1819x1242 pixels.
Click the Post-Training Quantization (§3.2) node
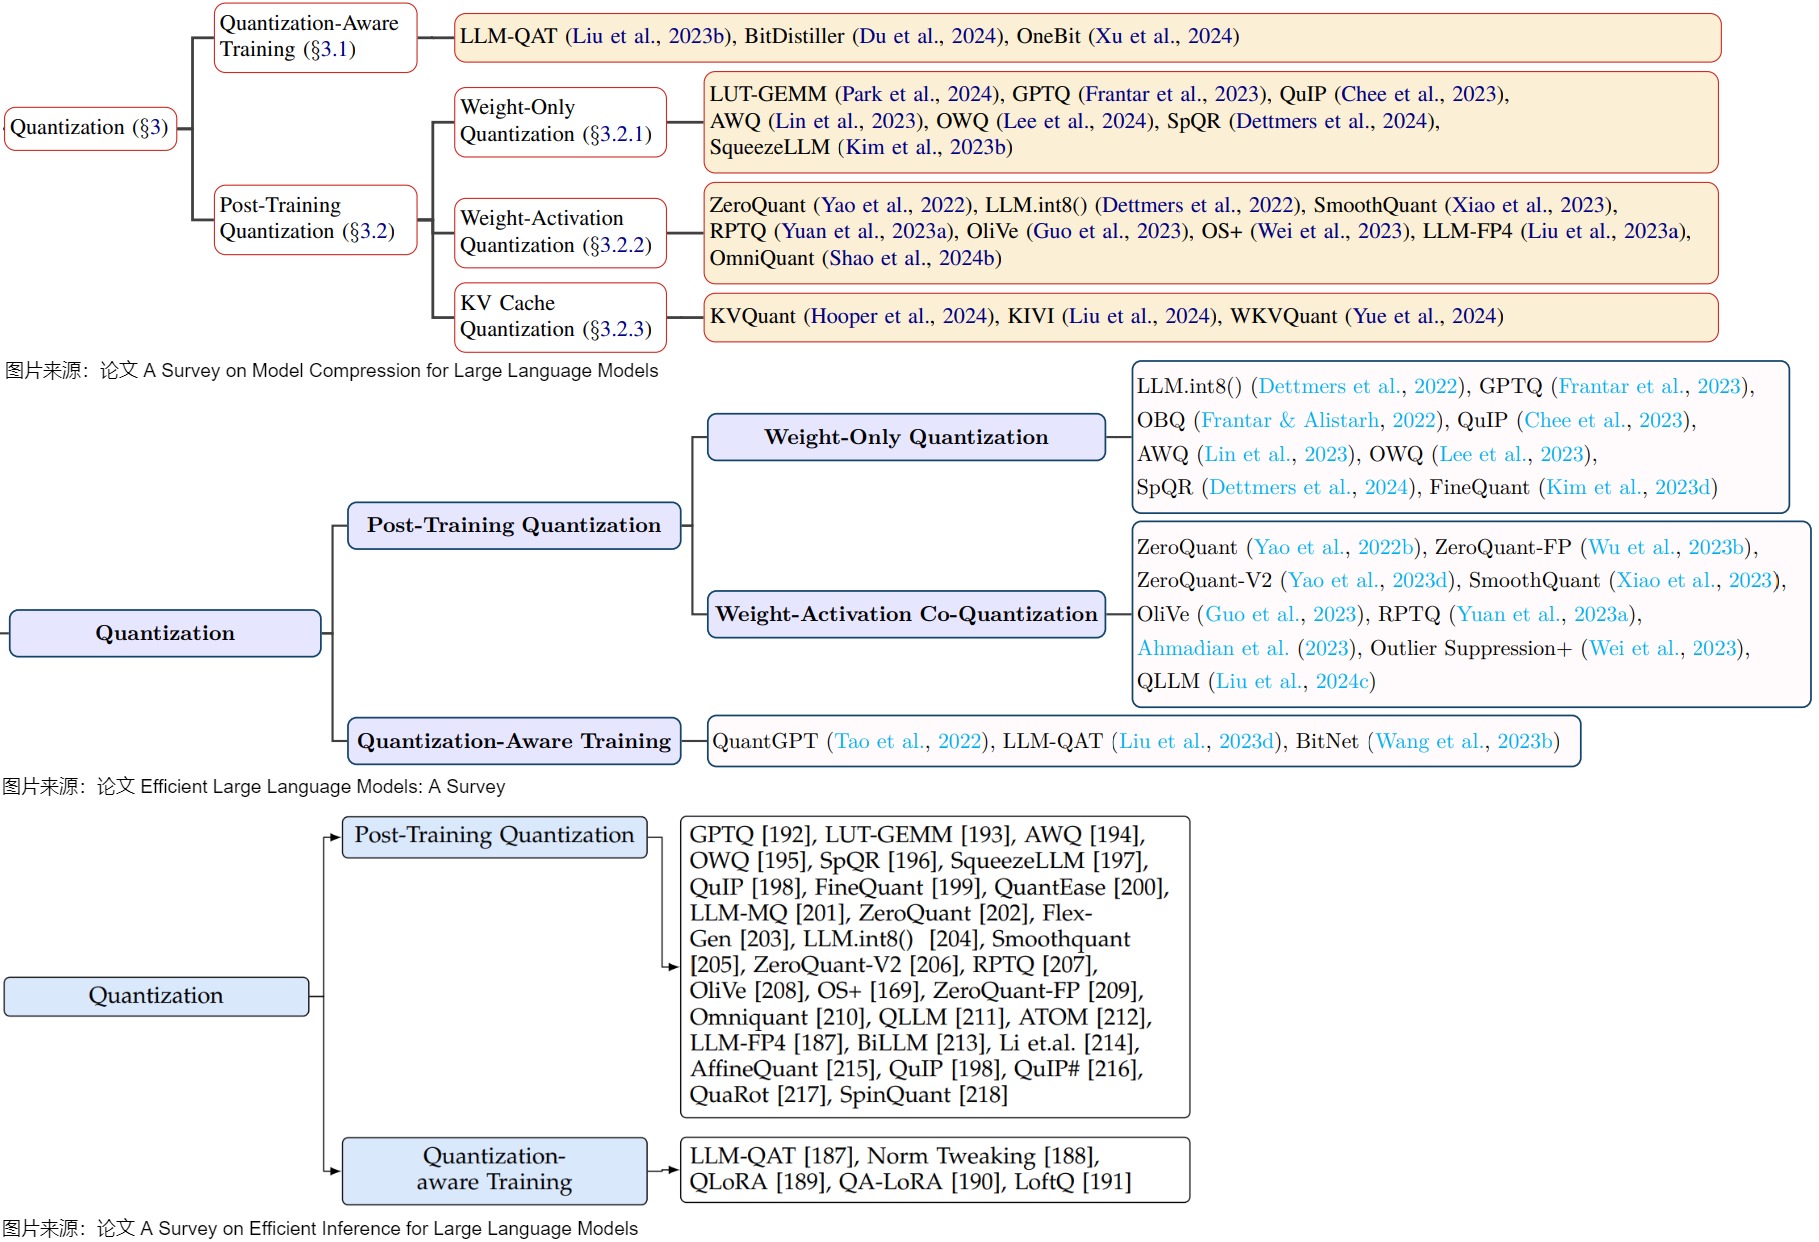tap(315, 219)
